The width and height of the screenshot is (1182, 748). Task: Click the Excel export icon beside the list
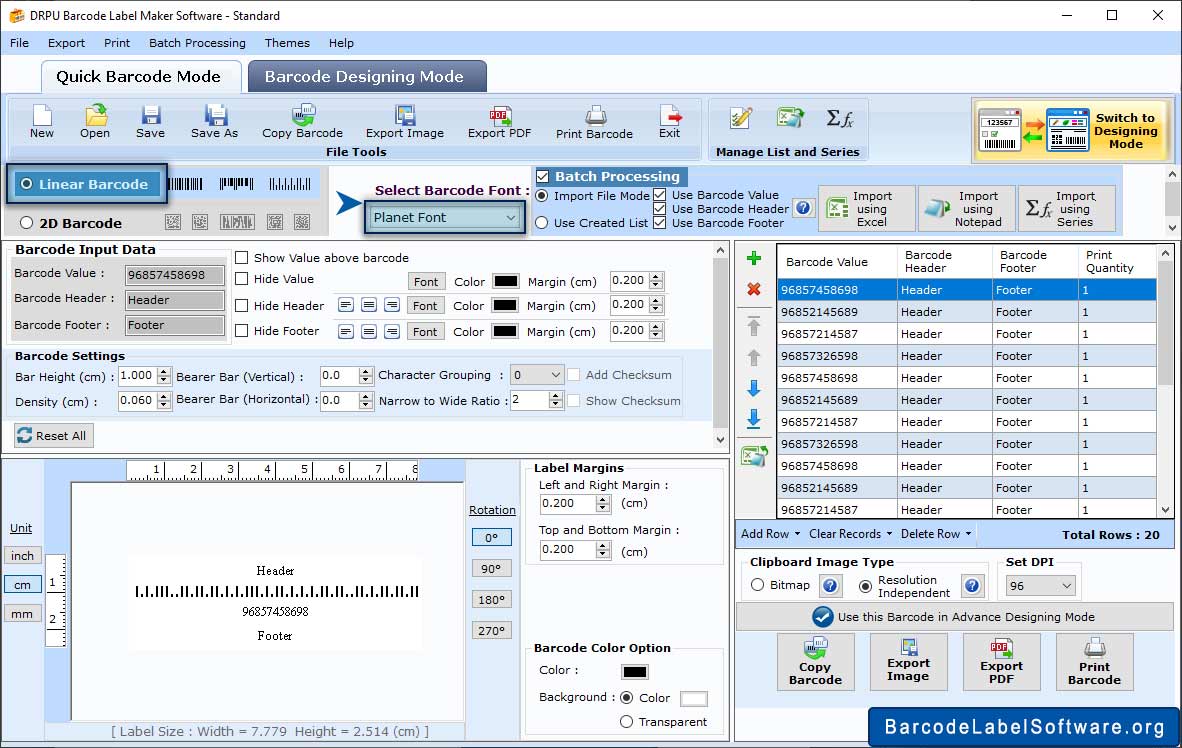[x=753, y=456]
